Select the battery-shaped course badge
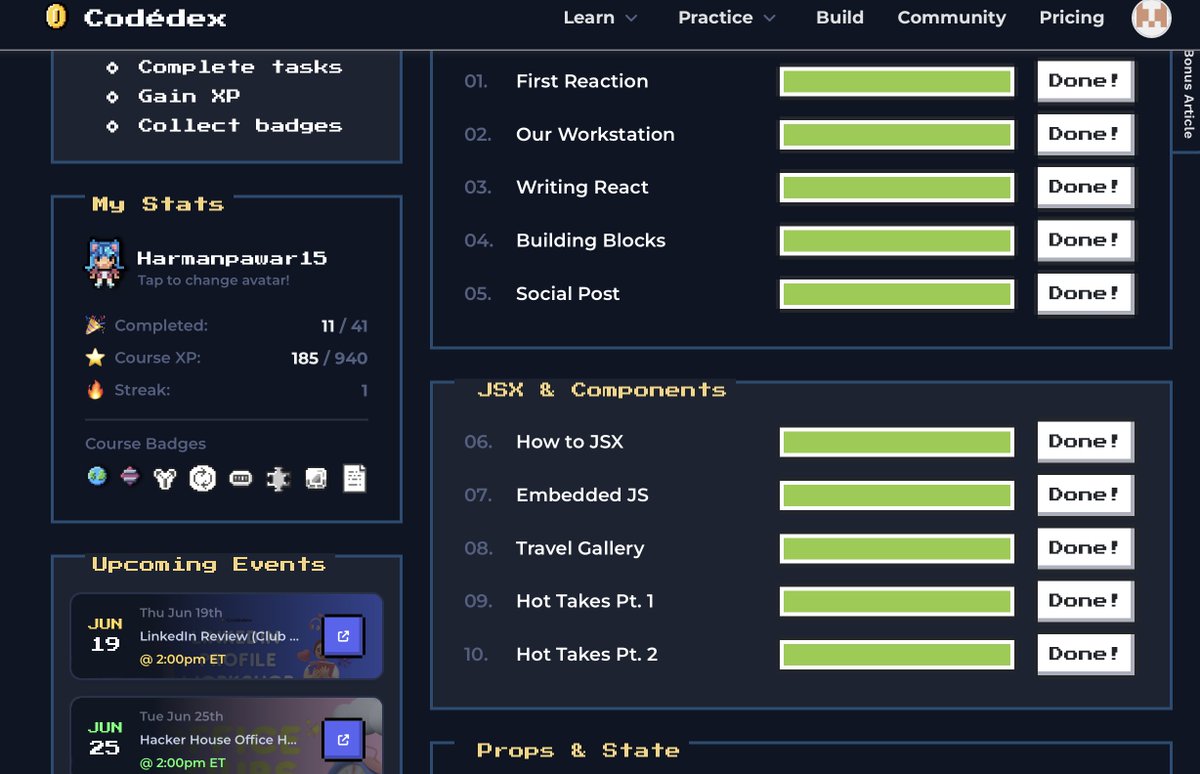Image resolution: width=1200 pixels, height=774 pixels. pos(241,479)
